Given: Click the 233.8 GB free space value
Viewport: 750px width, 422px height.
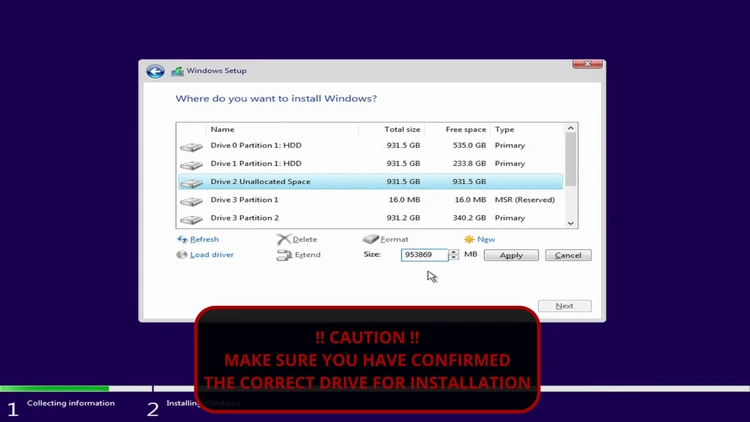Looking at the screenshot, I should [x=469, y=164].
